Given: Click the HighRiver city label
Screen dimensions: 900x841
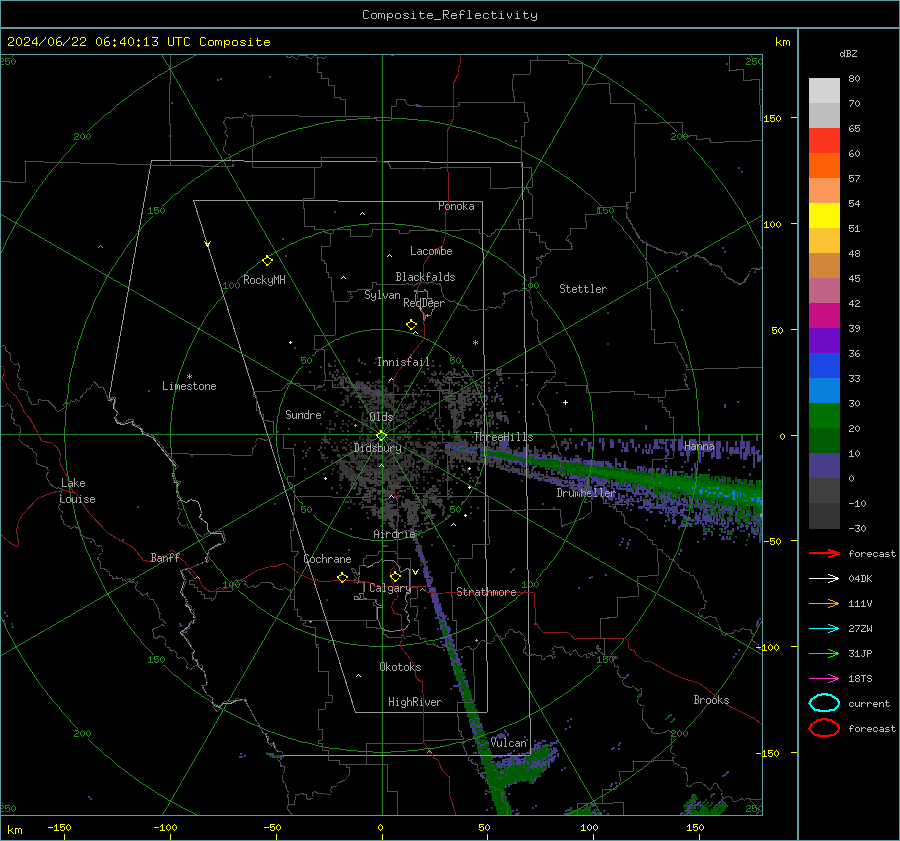Looking at the screenshot, I should tap(415, 702).
